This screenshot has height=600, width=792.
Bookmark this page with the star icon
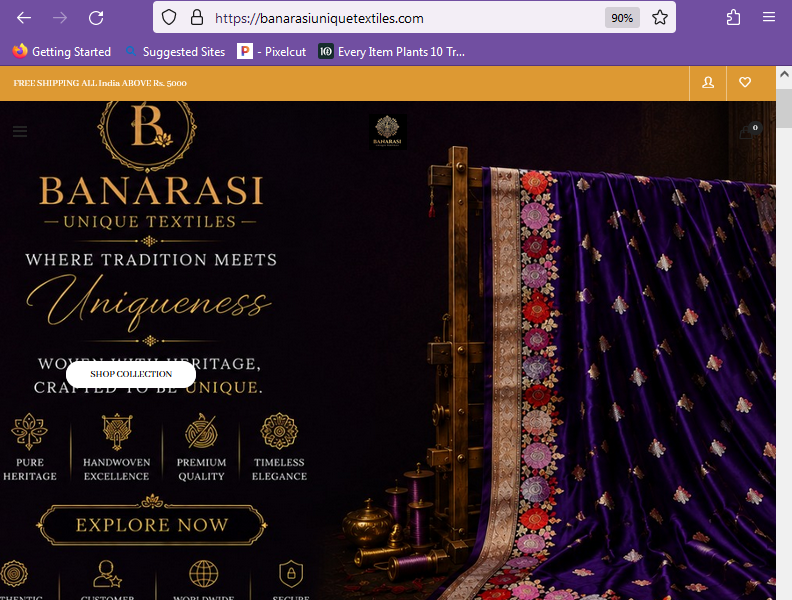660,18
